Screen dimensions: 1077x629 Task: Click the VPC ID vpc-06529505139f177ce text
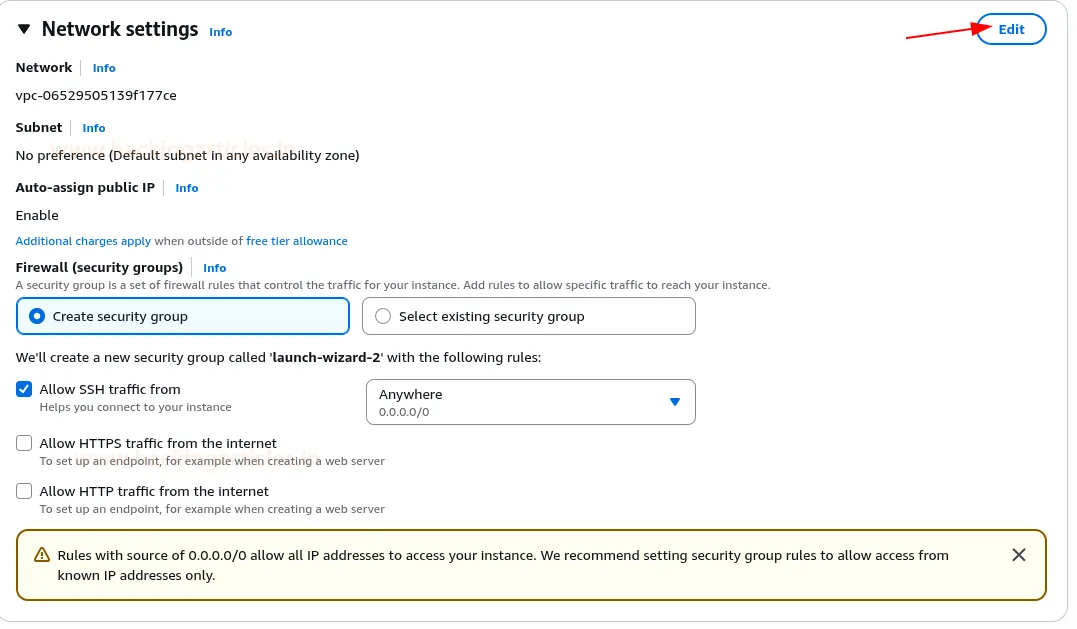[x=96, y=96]
